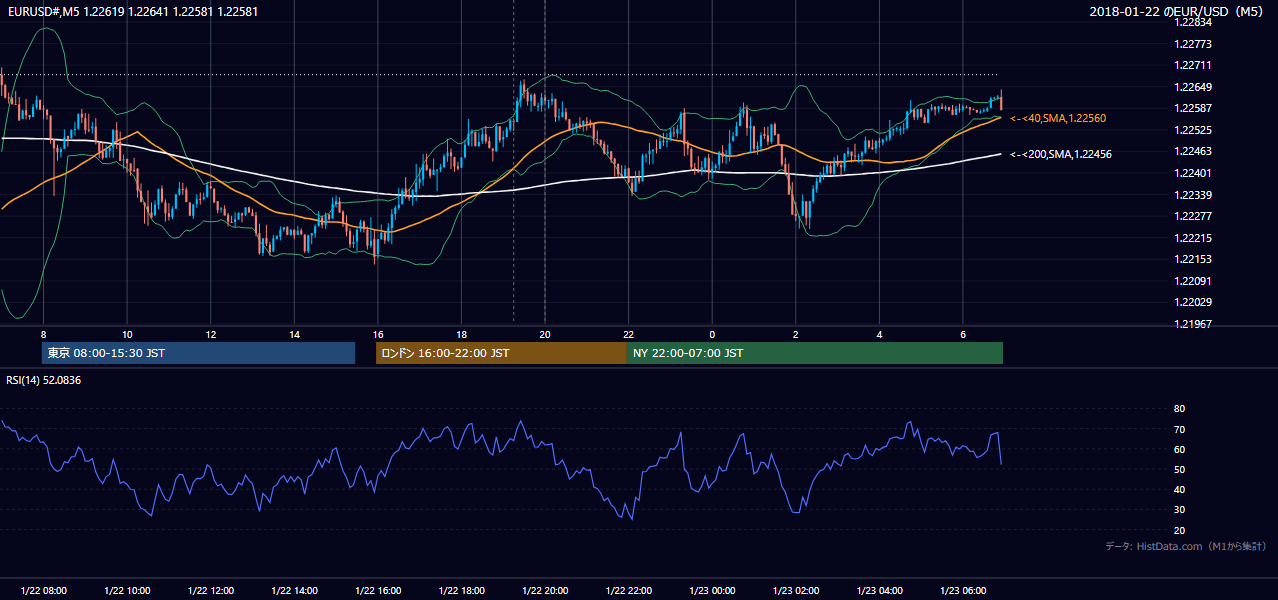1278x600 pixels.
Task: Click price axis value 1.22587
Action: (x=1193, y=108)
